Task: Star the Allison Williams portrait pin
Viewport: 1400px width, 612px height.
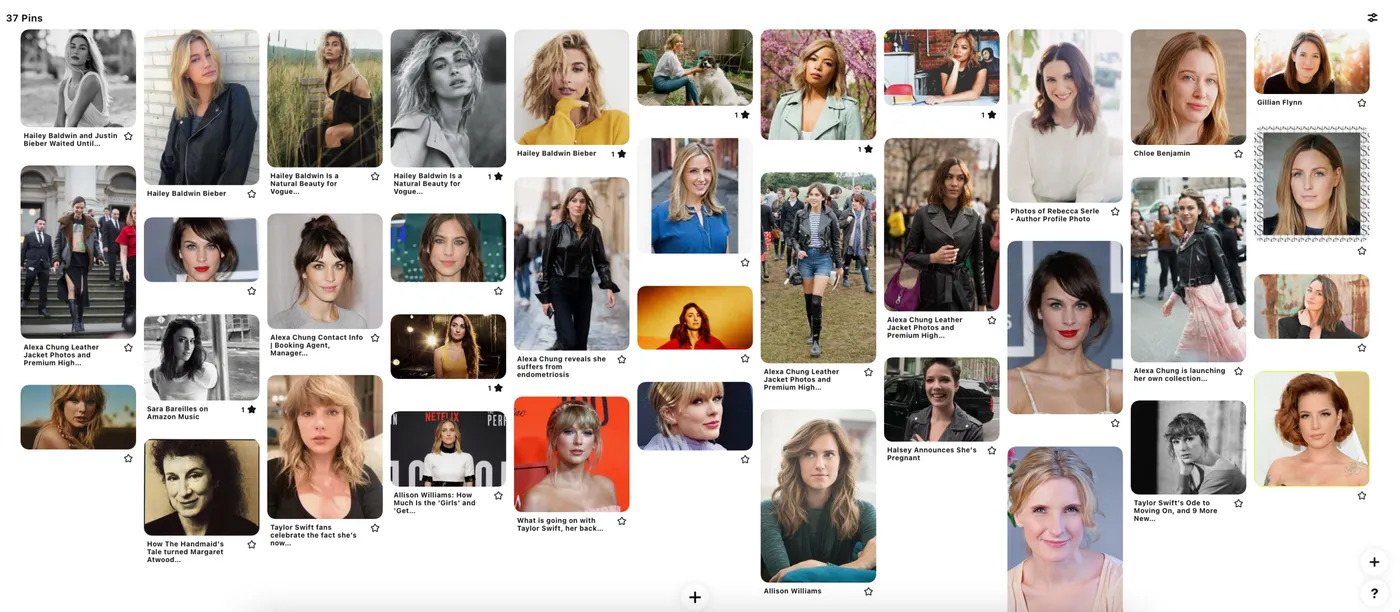Action: pos(868,592)
